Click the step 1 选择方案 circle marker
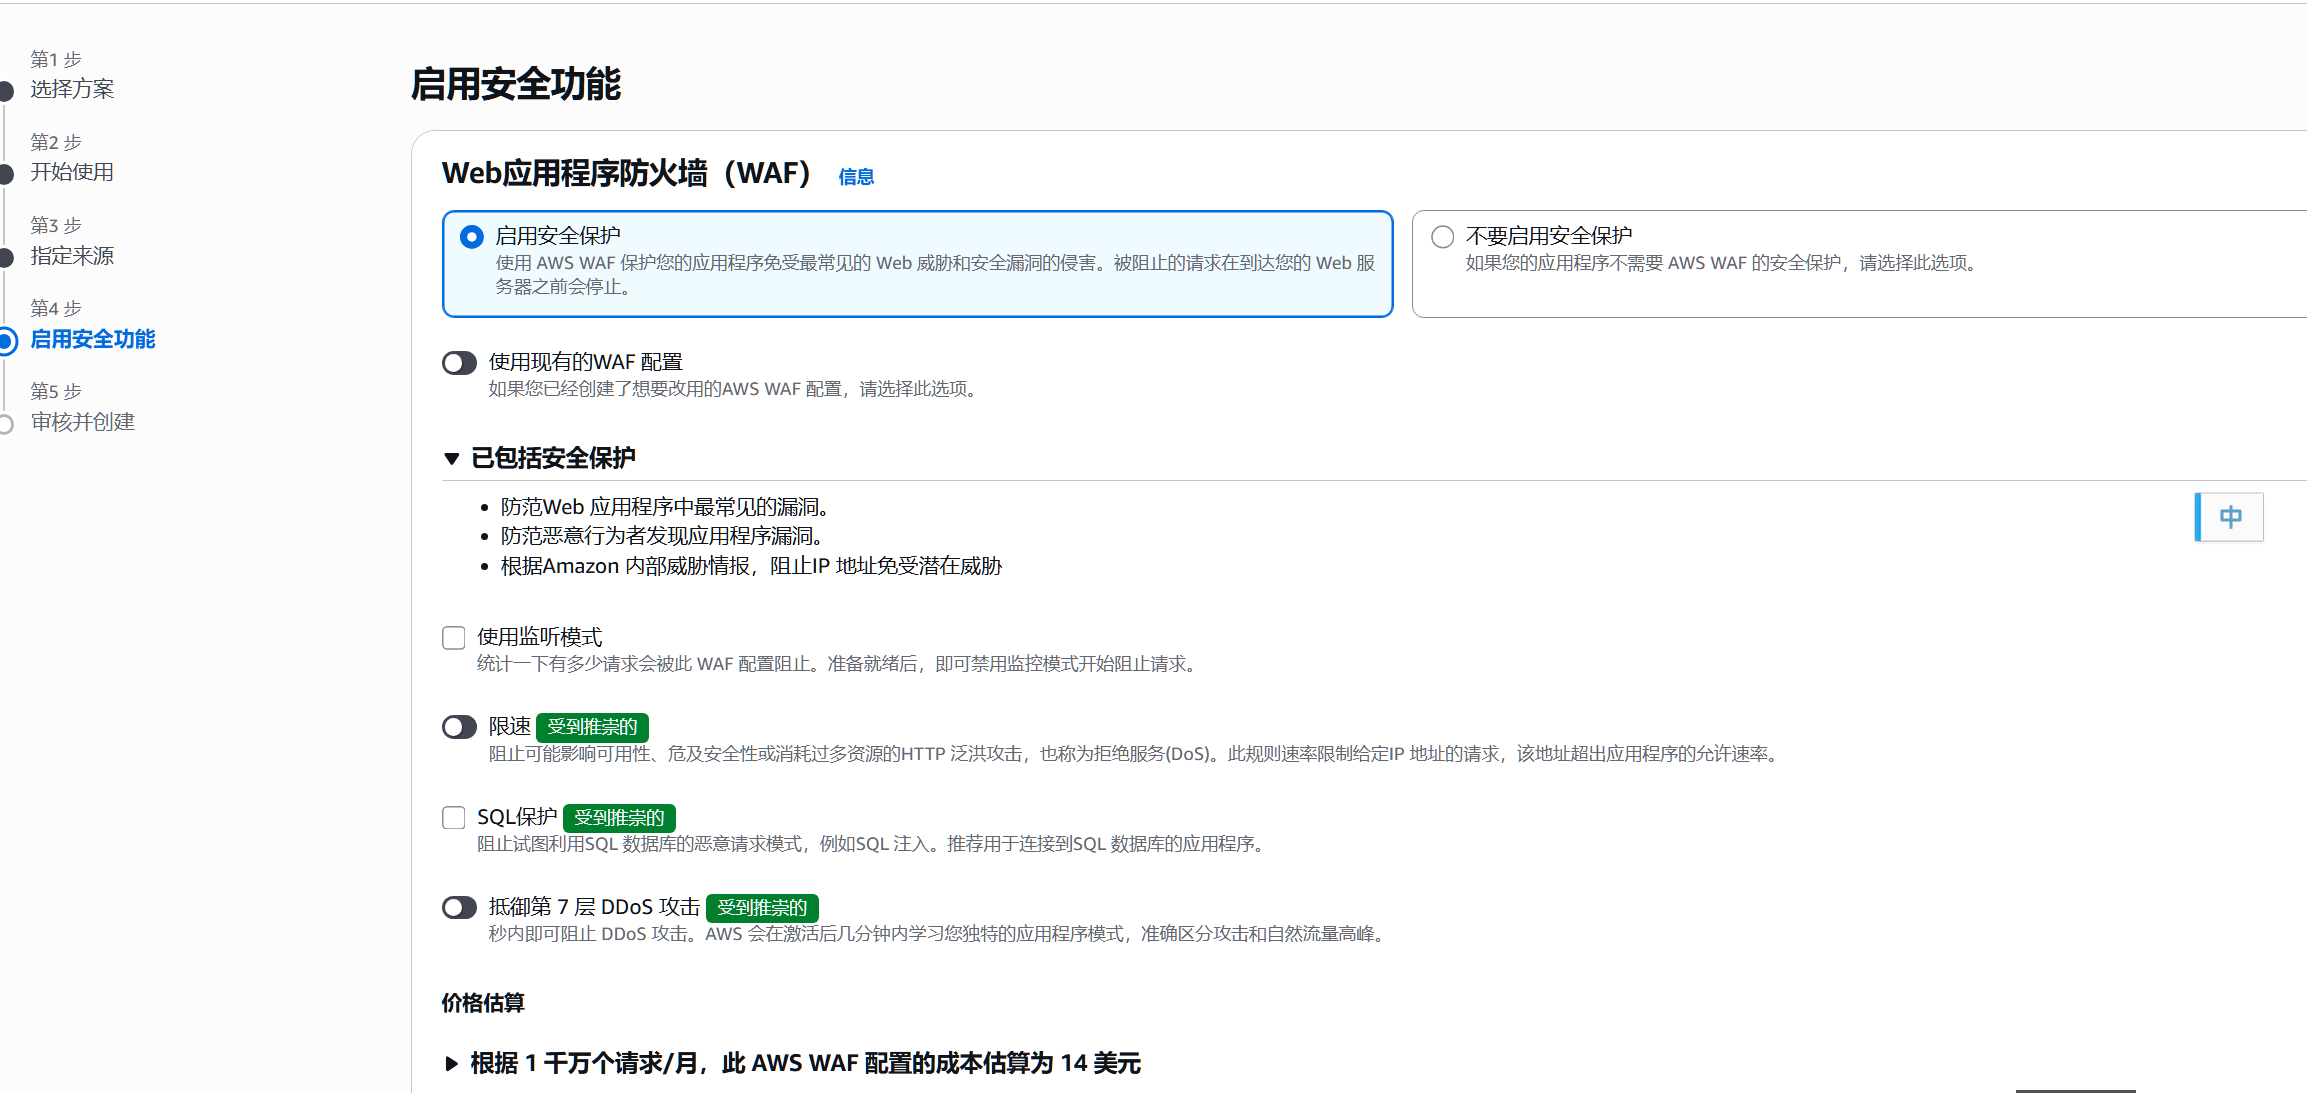Viewport: 2307px width, 1093px height. [6, 91]
